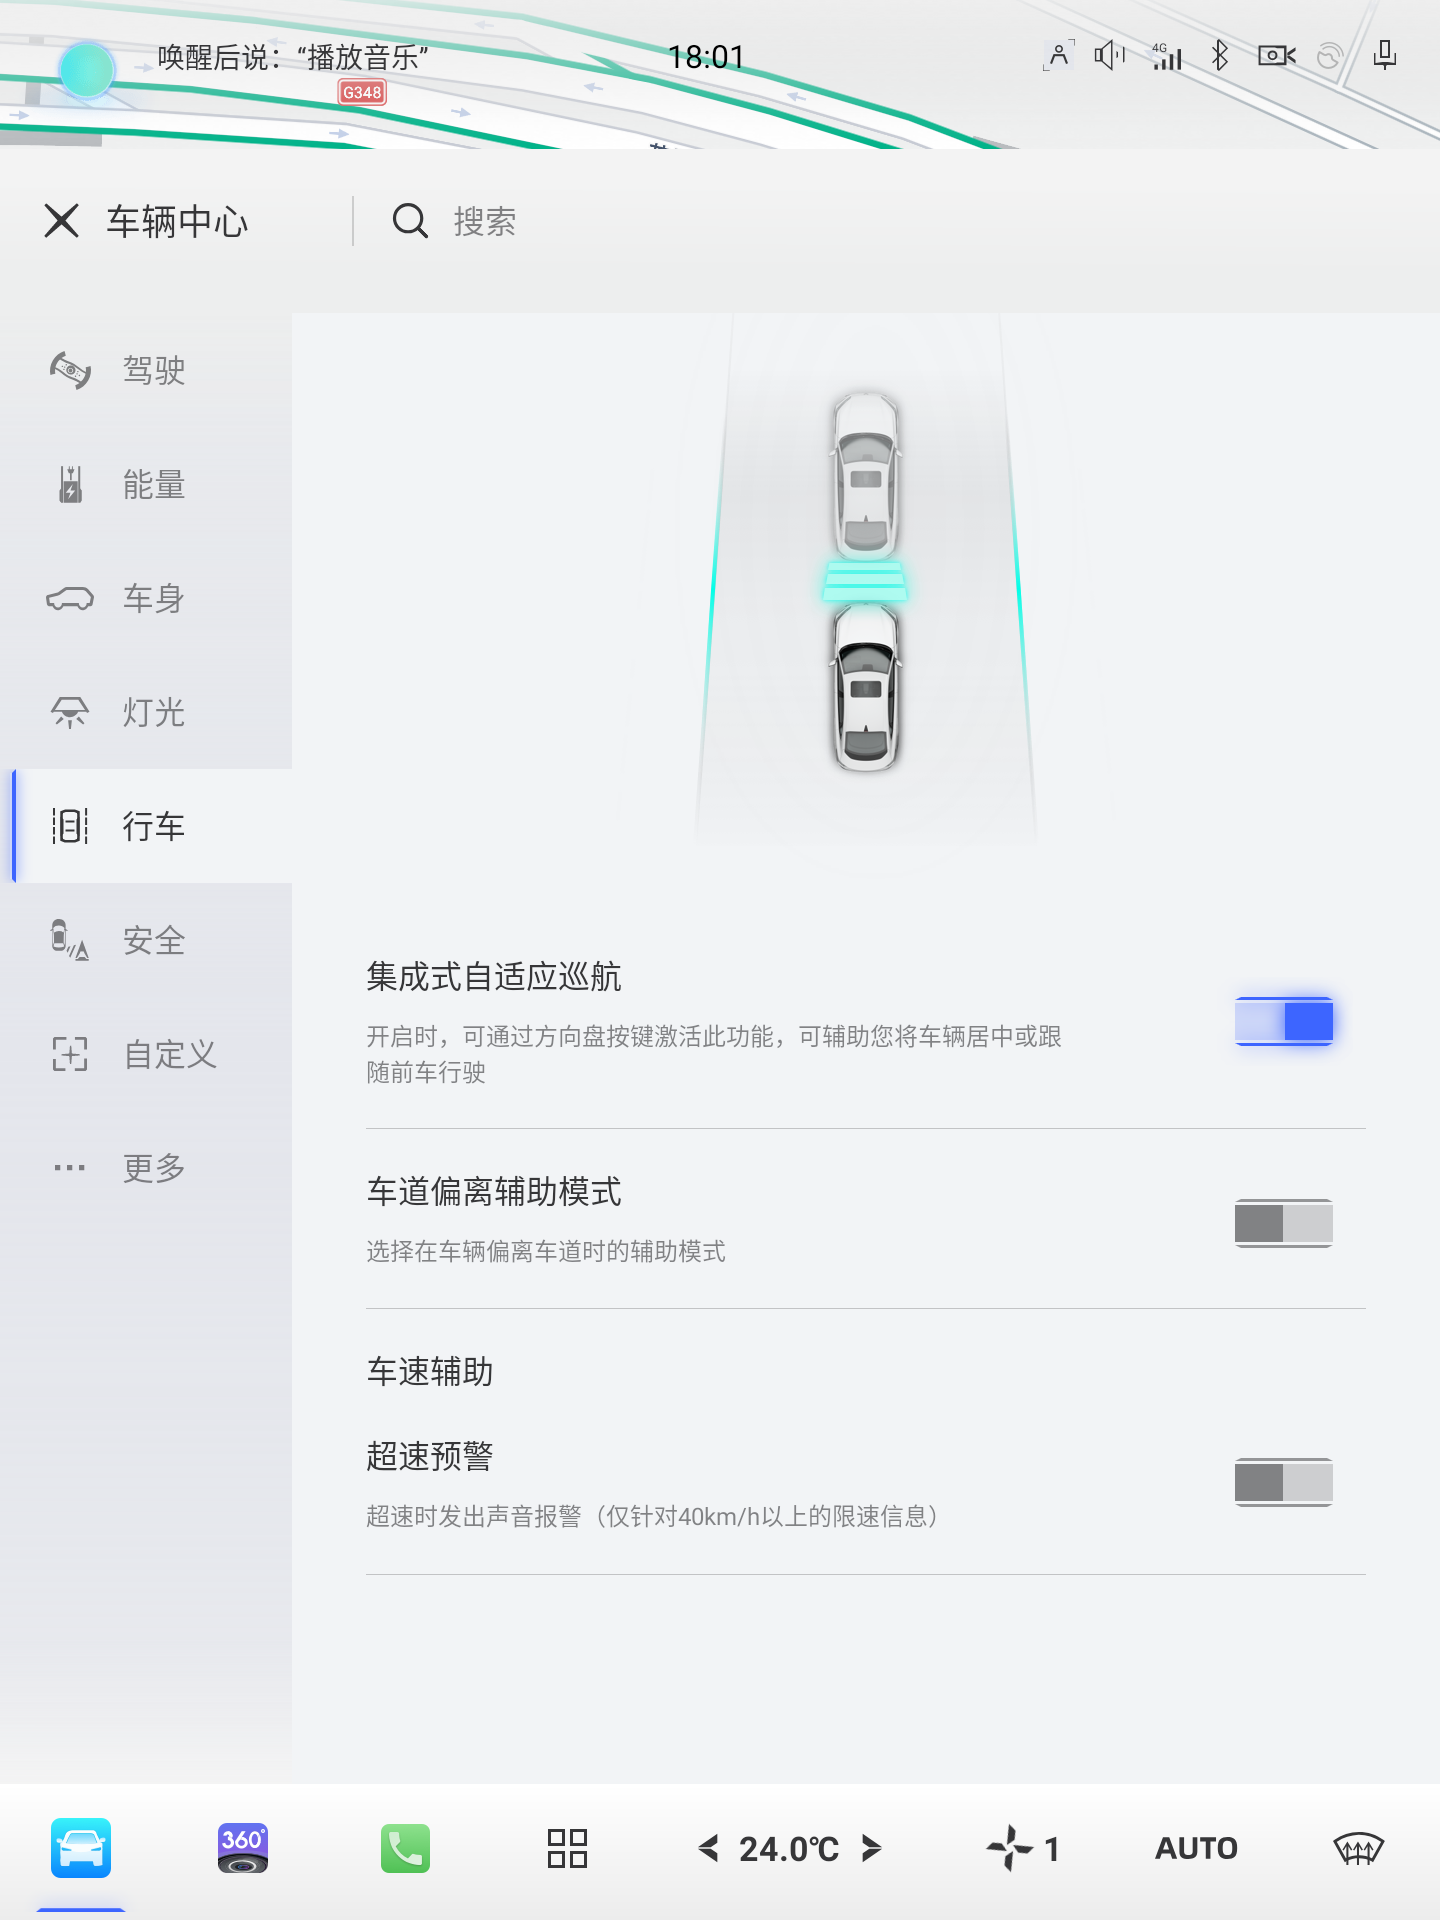Tap the voice assistant orb
This screenshot has width=1440, height=1920.
click(x=87, y=70)
